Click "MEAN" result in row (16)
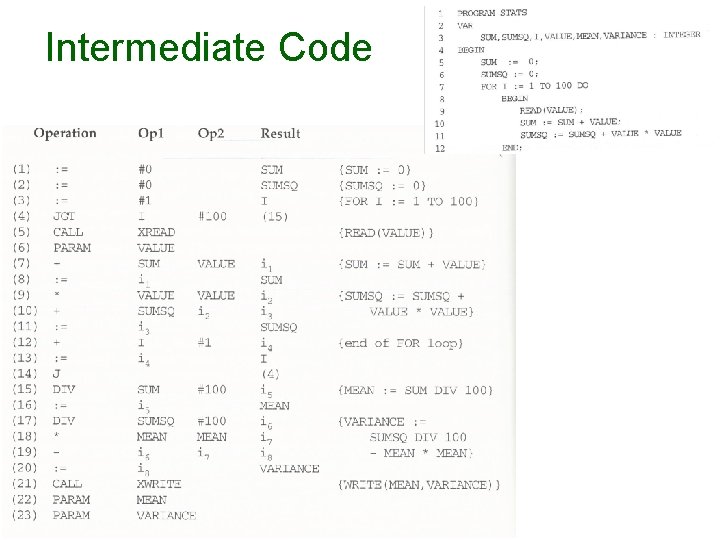The width and height of the screenshot is (720, 540). (275, 406)
